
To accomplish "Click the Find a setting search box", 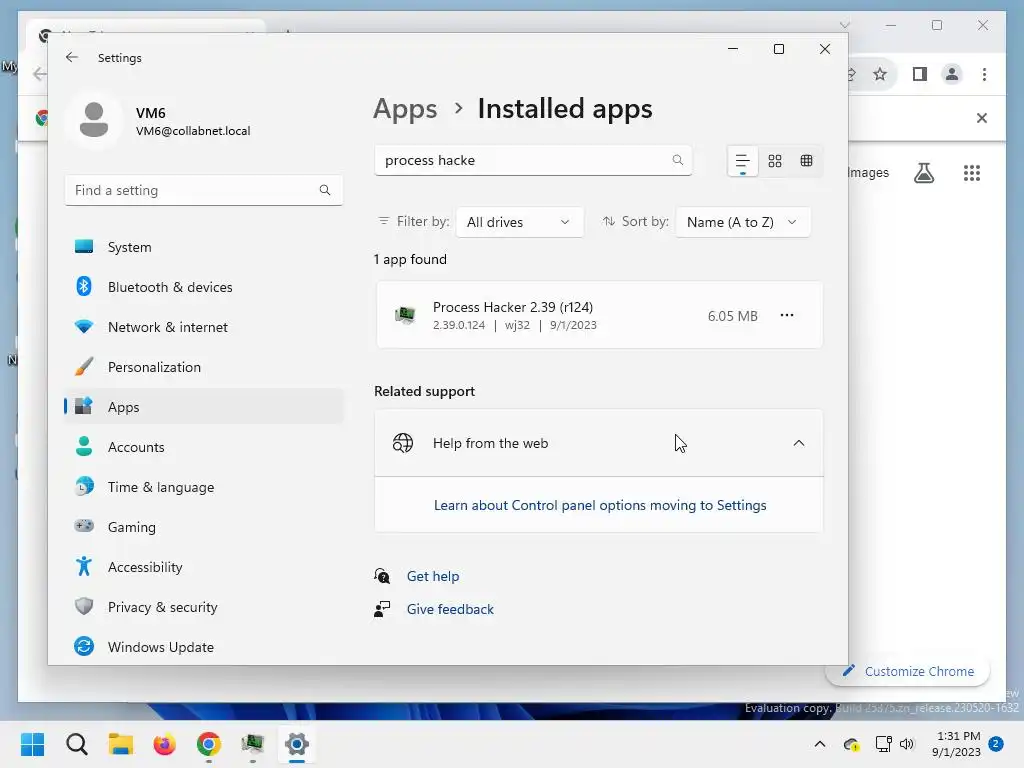I will click(x=204, y=190).
